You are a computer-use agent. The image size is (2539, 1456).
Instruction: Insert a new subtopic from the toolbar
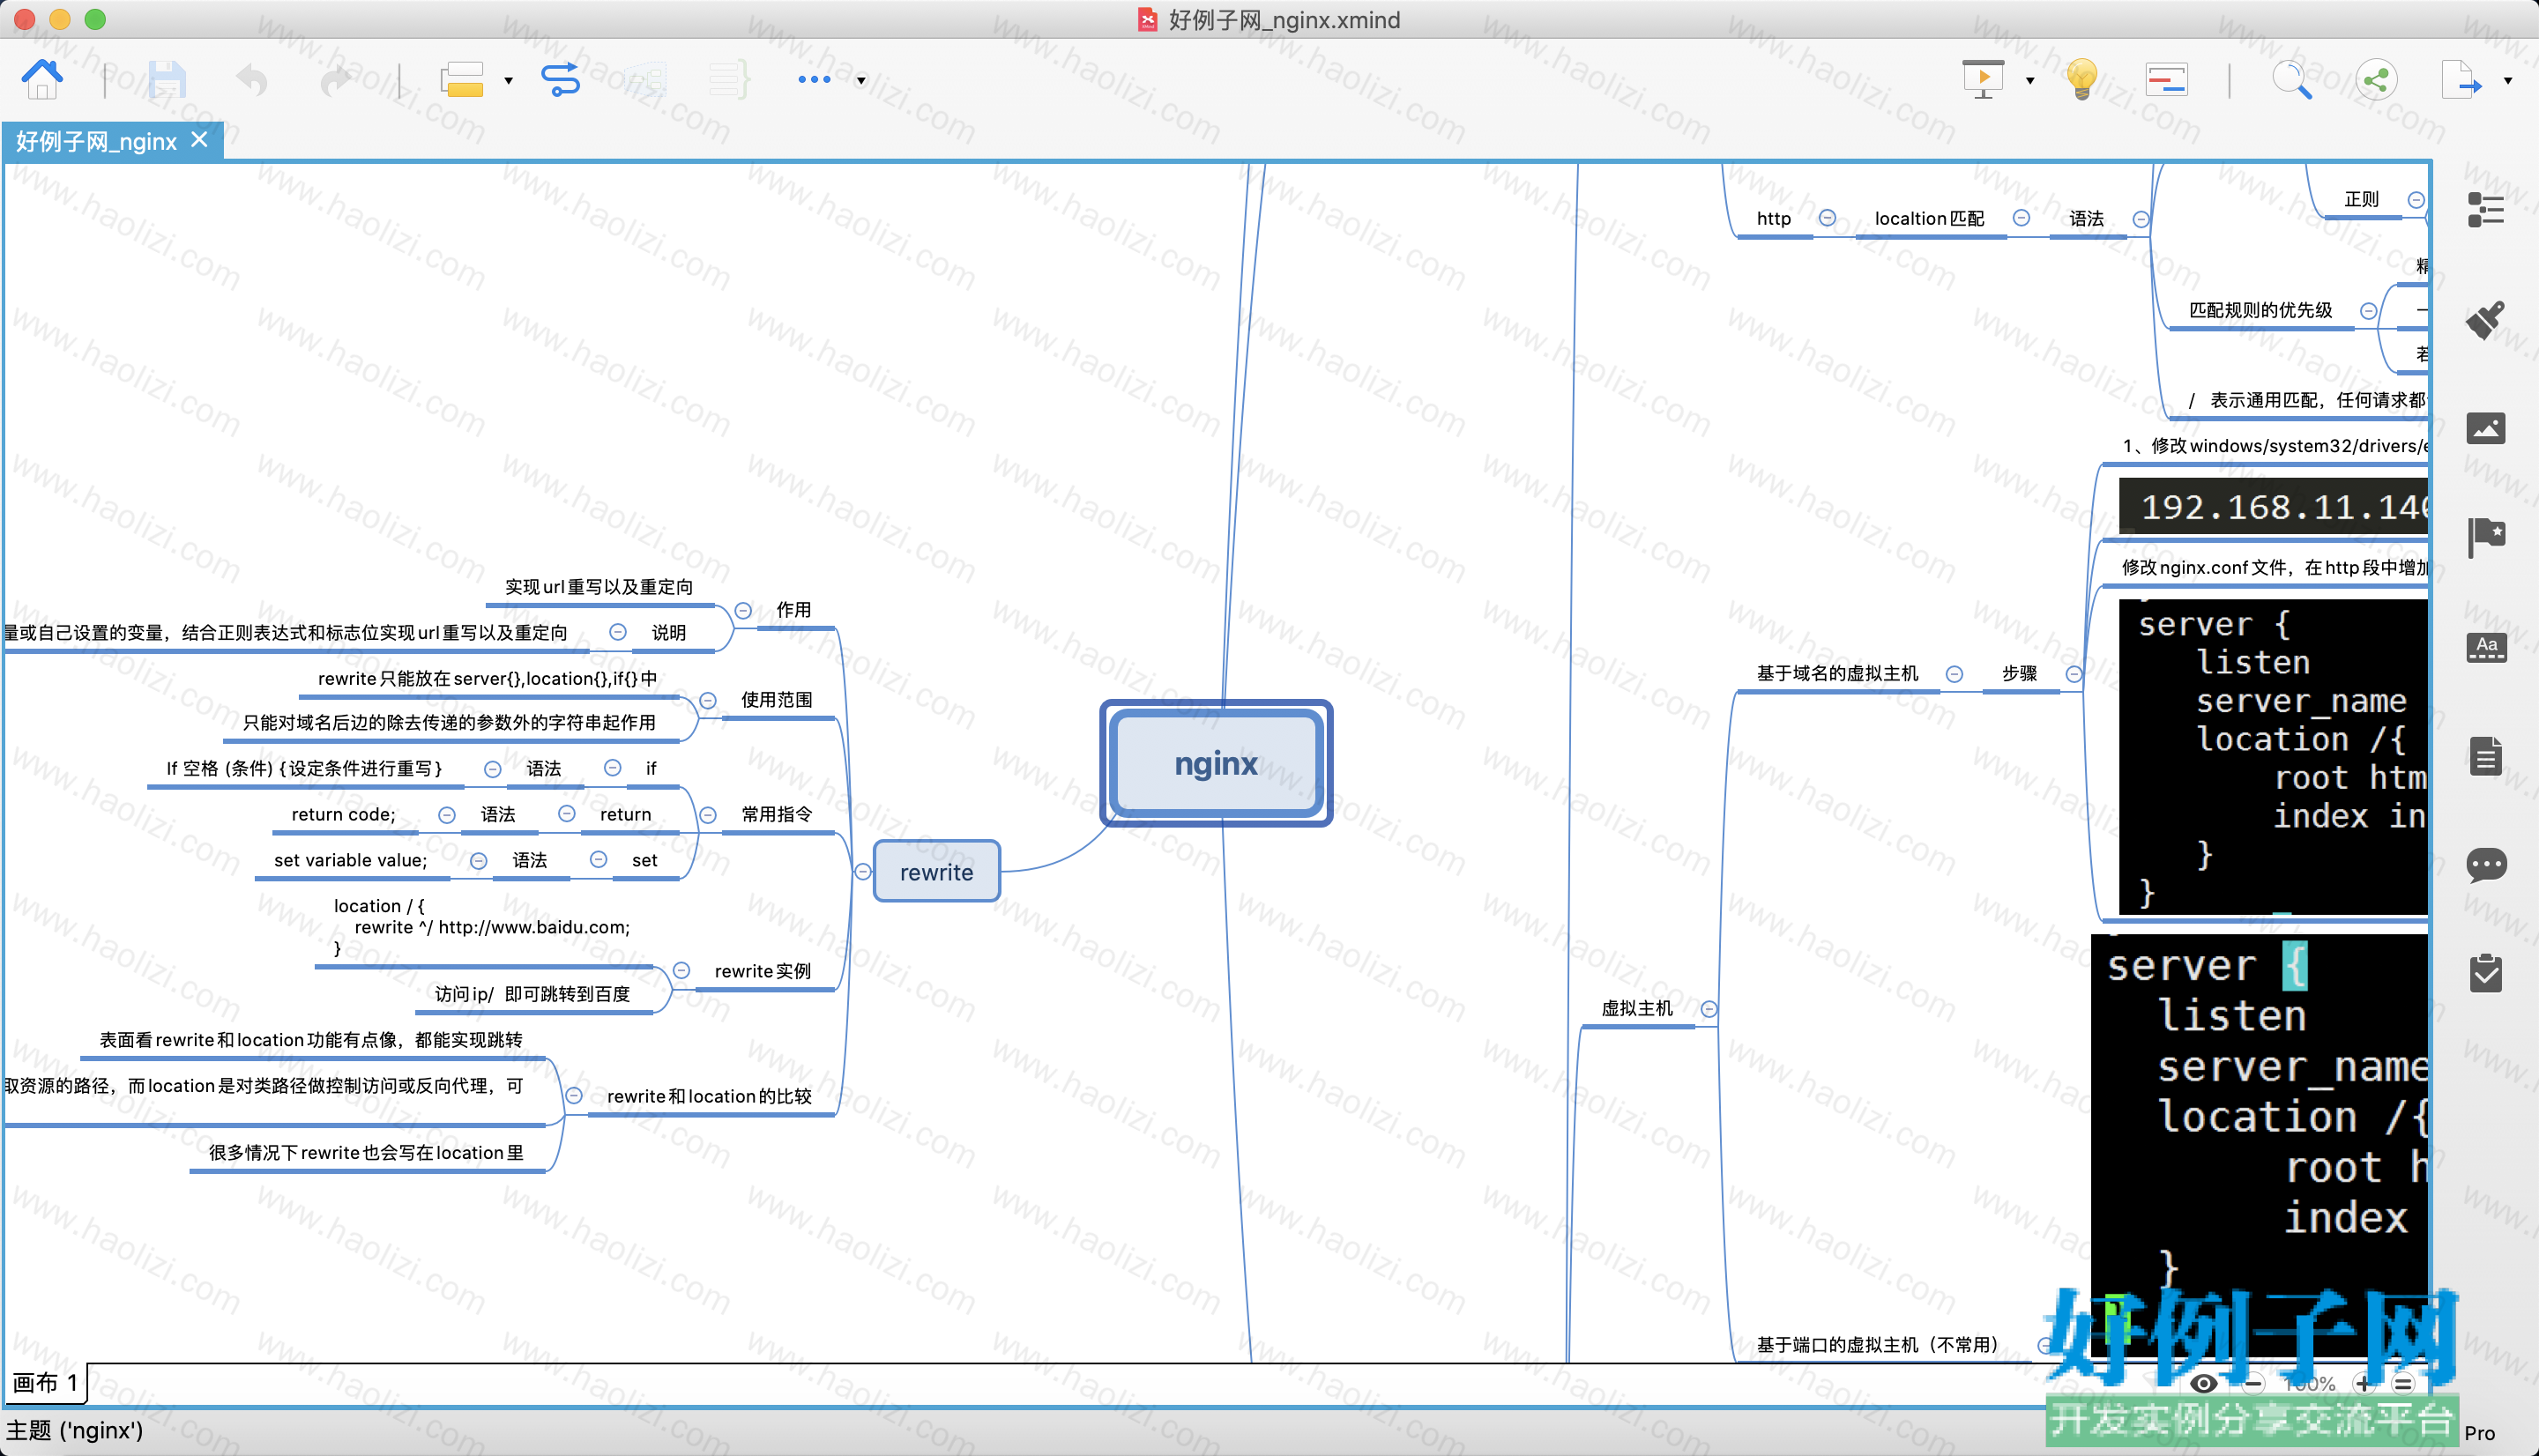(x=462, y=79)
